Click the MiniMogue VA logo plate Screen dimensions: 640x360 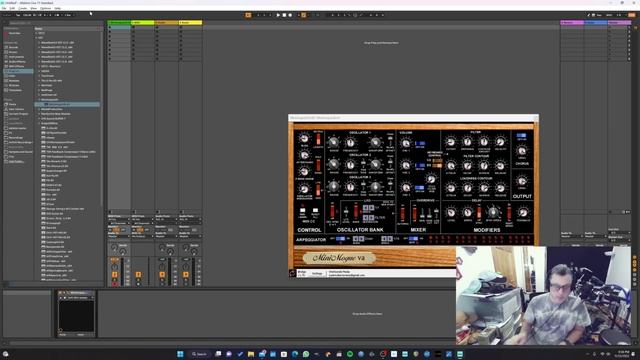[339, 258]
